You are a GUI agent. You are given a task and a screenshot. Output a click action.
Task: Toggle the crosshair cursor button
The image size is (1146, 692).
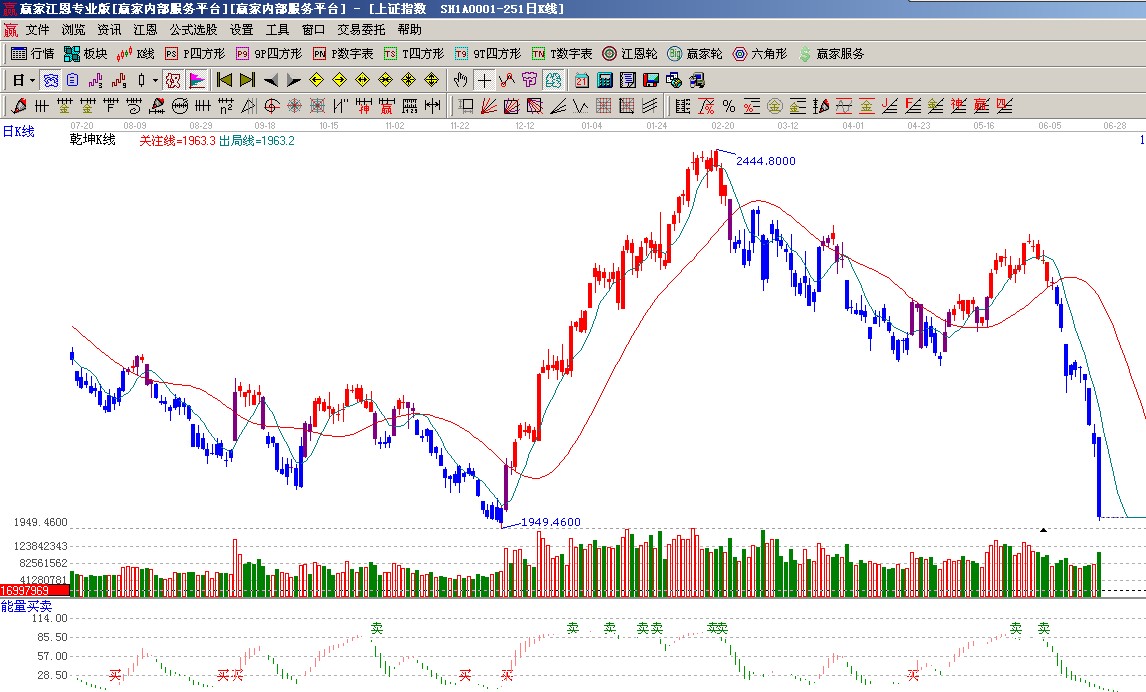pyautogui.click(x=484, y=80)
